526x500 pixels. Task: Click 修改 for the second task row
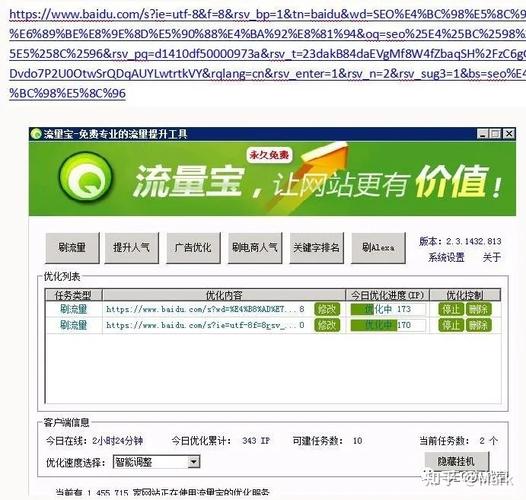(x=327, y=325)
